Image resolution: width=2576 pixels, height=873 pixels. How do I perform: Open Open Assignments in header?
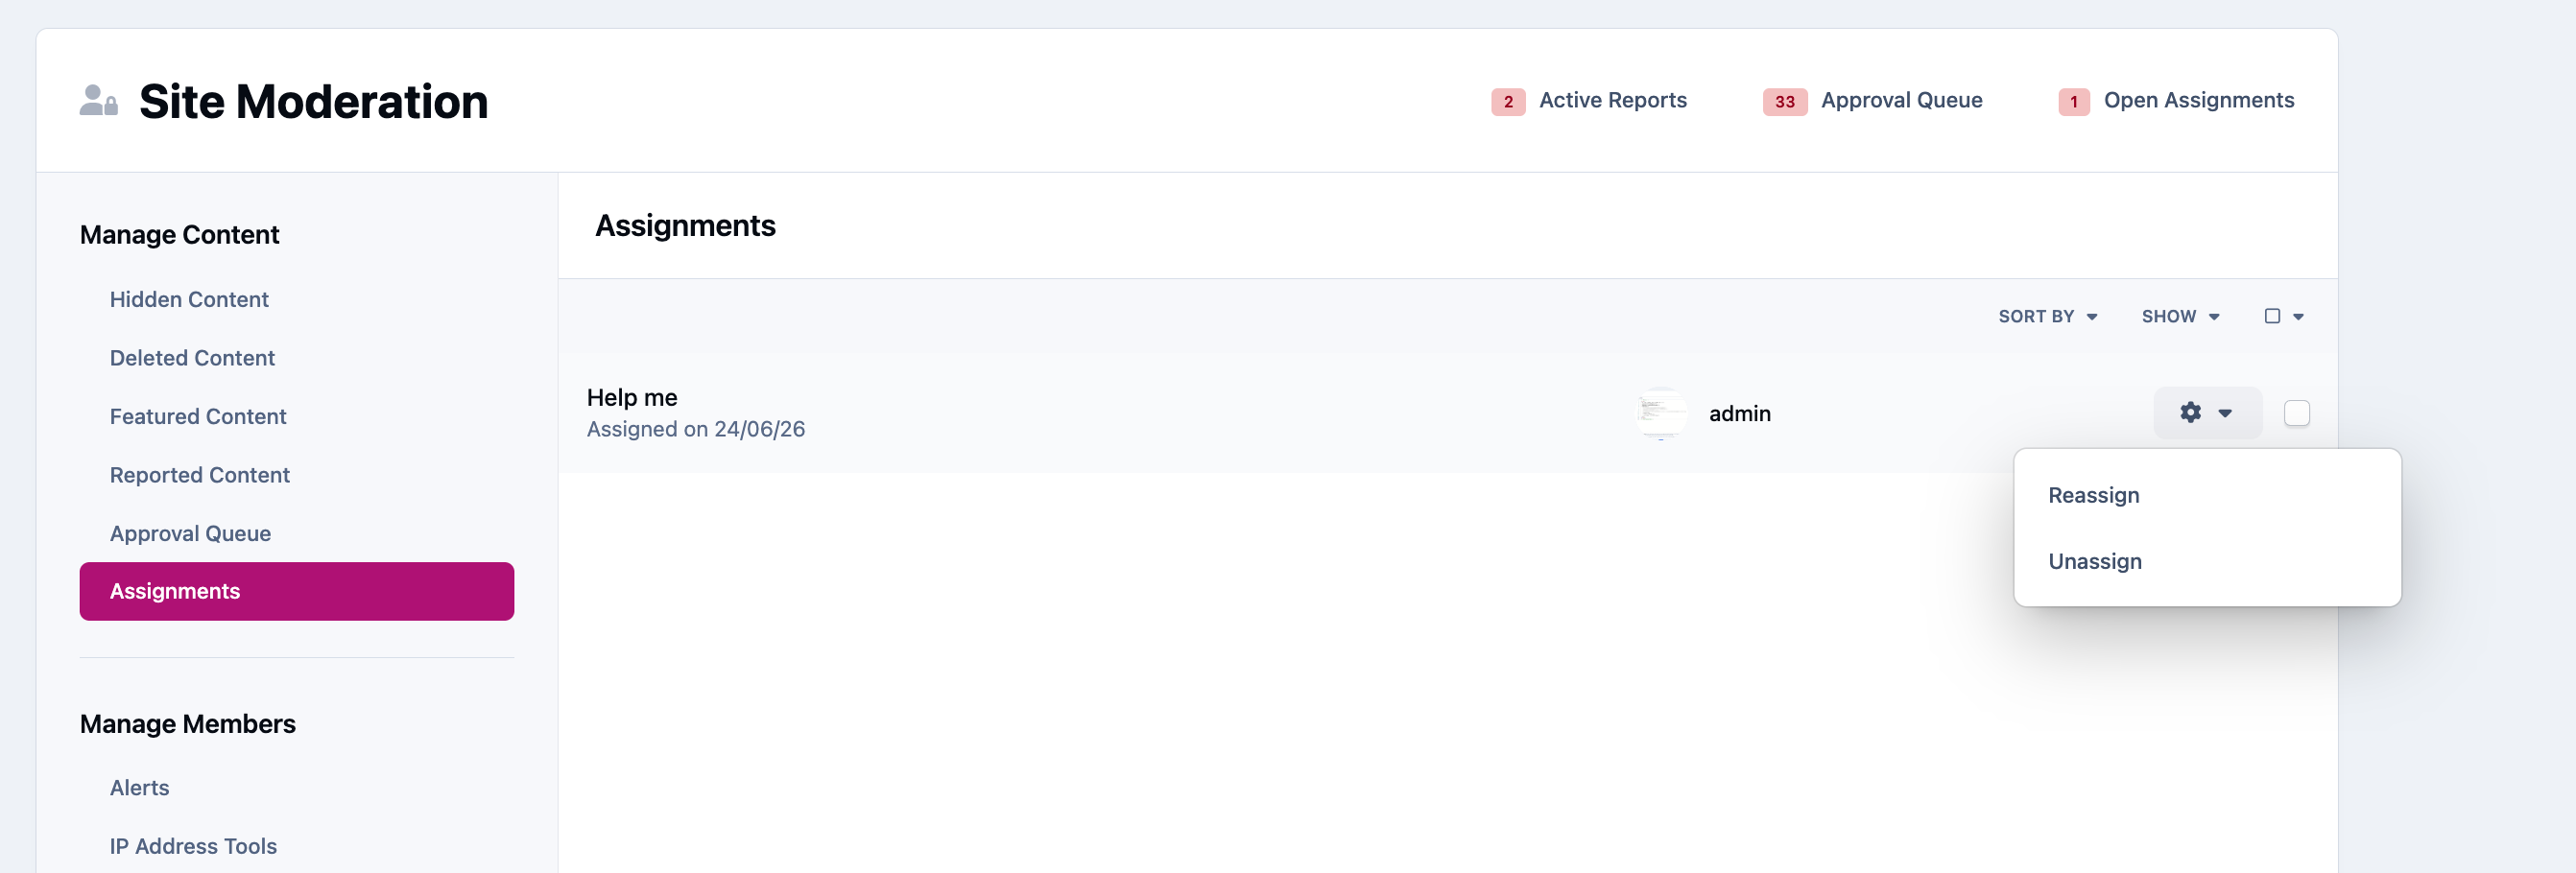pos(2199,100)
